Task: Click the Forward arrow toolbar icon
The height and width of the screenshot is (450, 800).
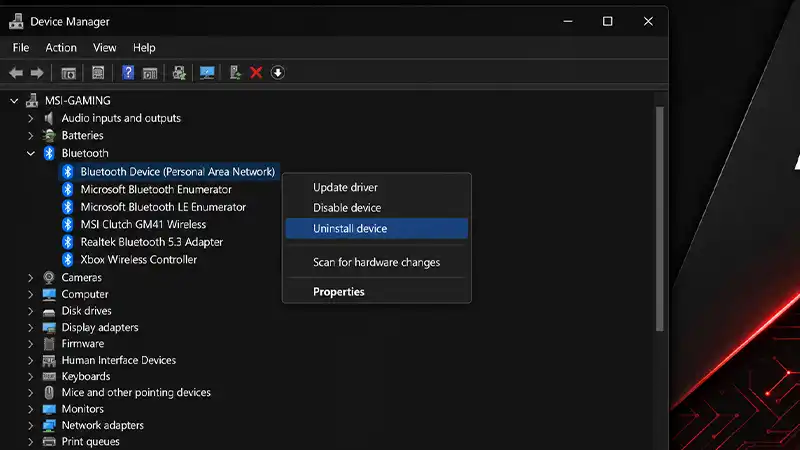Action: [x=37, y=73]
